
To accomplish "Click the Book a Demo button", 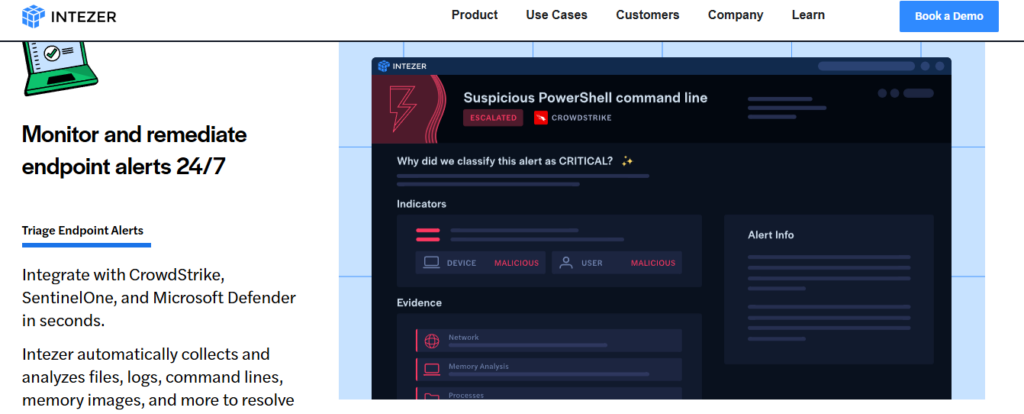I will (949, 16).
